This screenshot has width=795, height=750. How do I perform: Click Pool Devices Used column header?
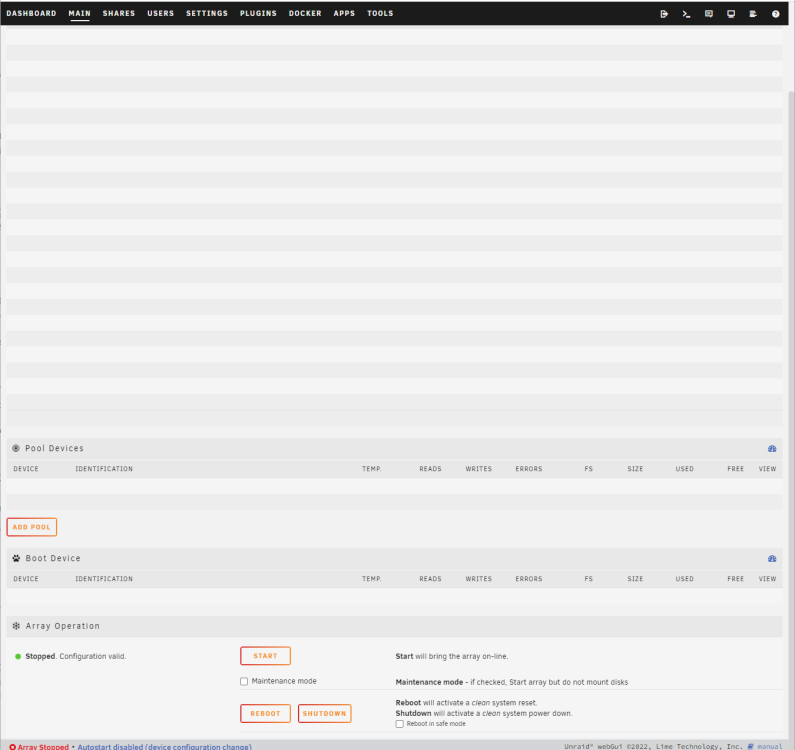[x=684, y=469]
